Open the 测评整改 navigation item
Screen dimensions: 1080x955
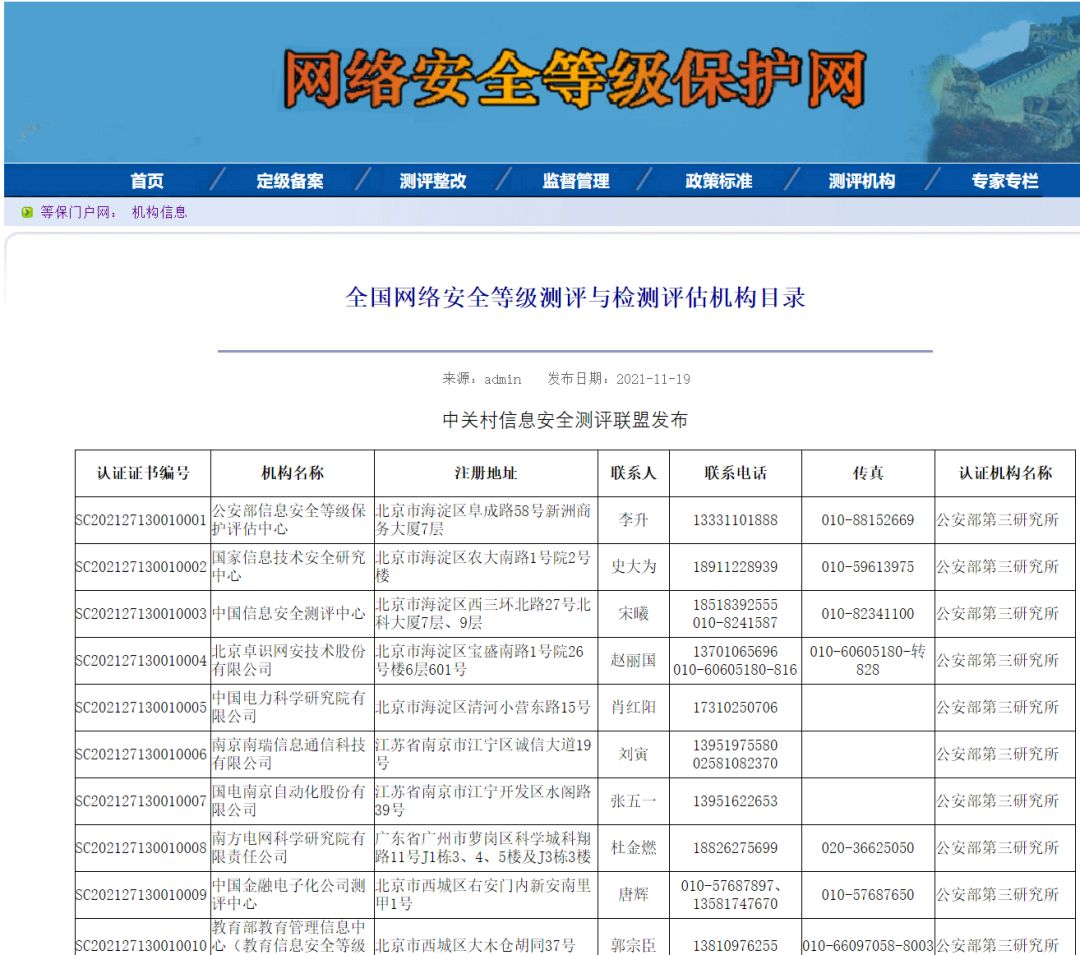coord(433,181)
